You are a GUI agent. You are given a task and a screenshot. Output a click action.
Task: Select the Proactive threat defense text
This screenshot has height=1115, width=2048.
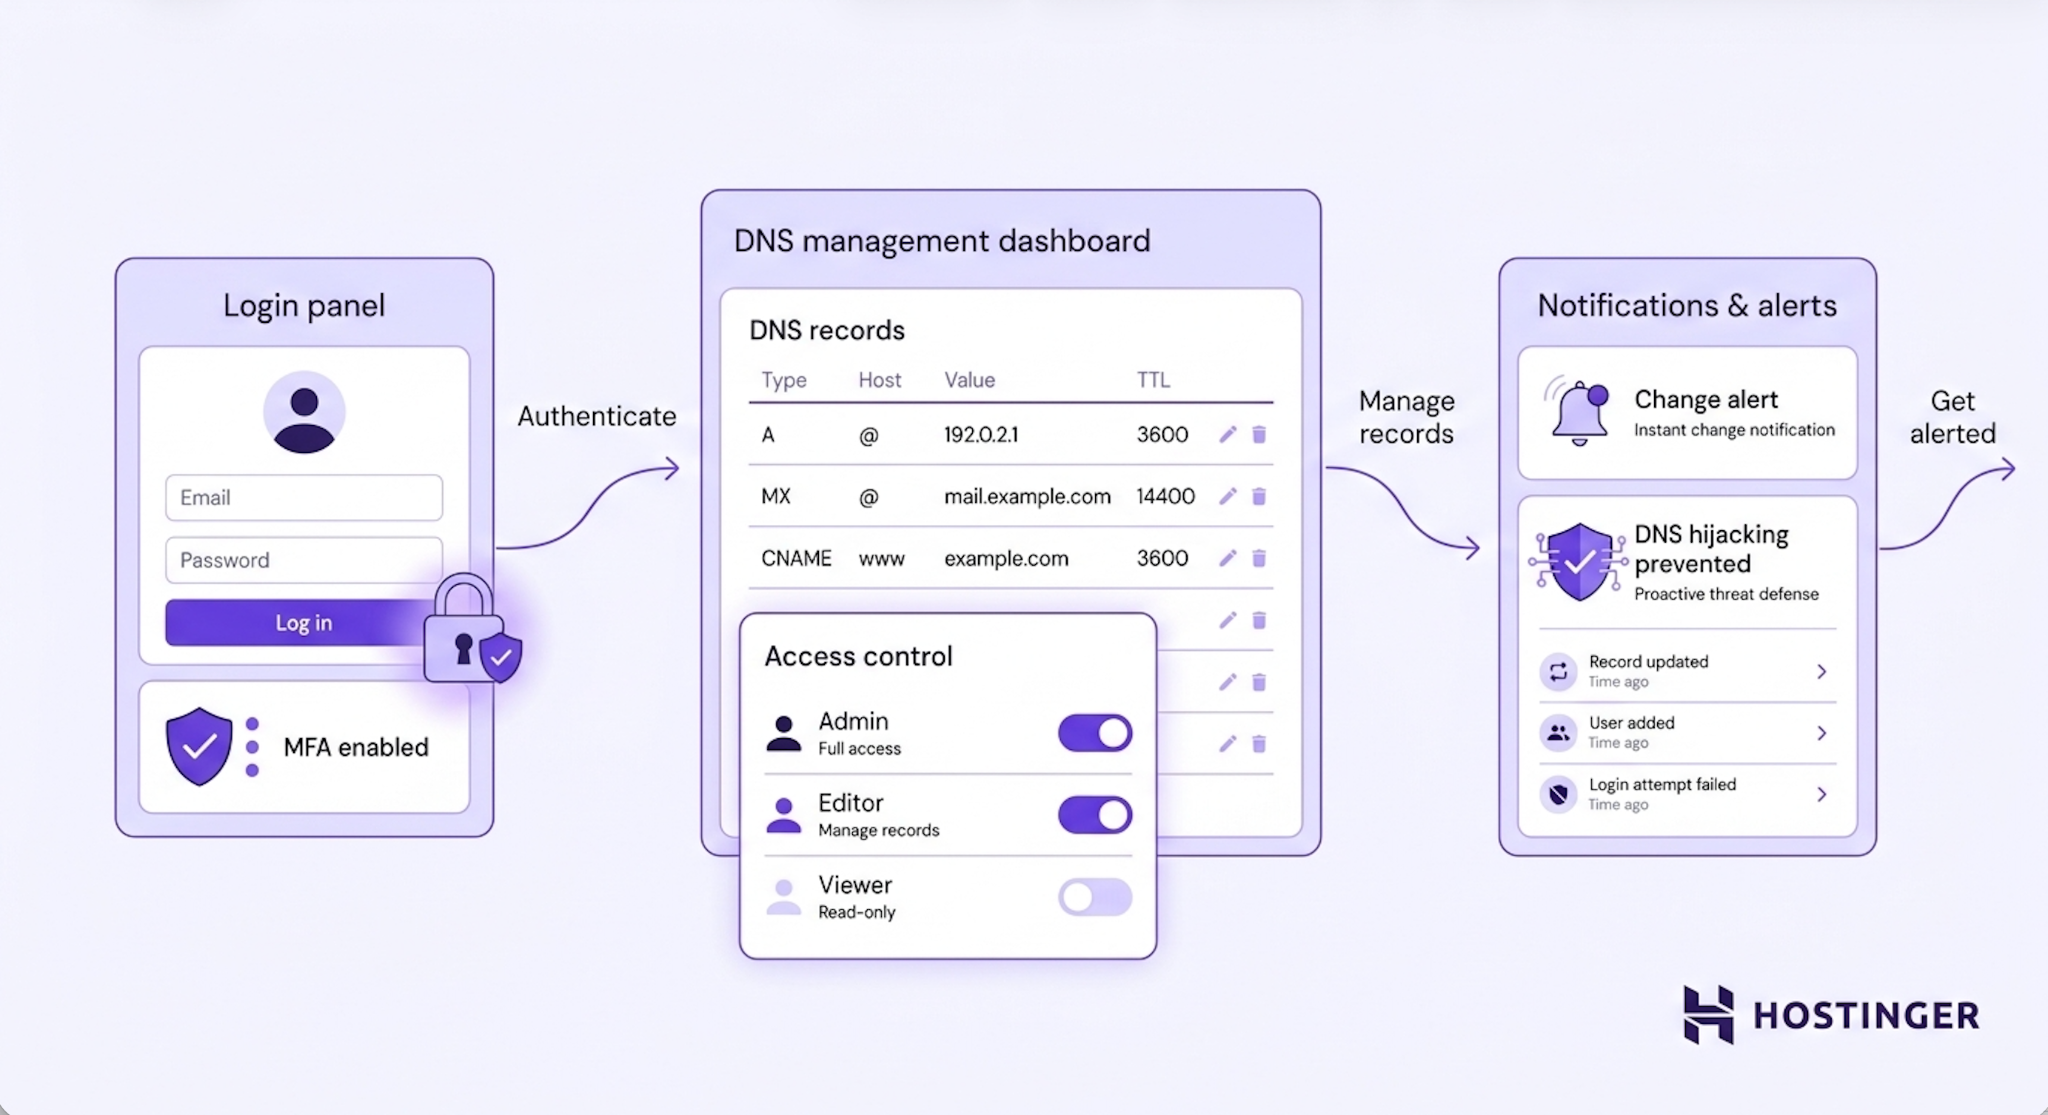(x=1726, y=594)
